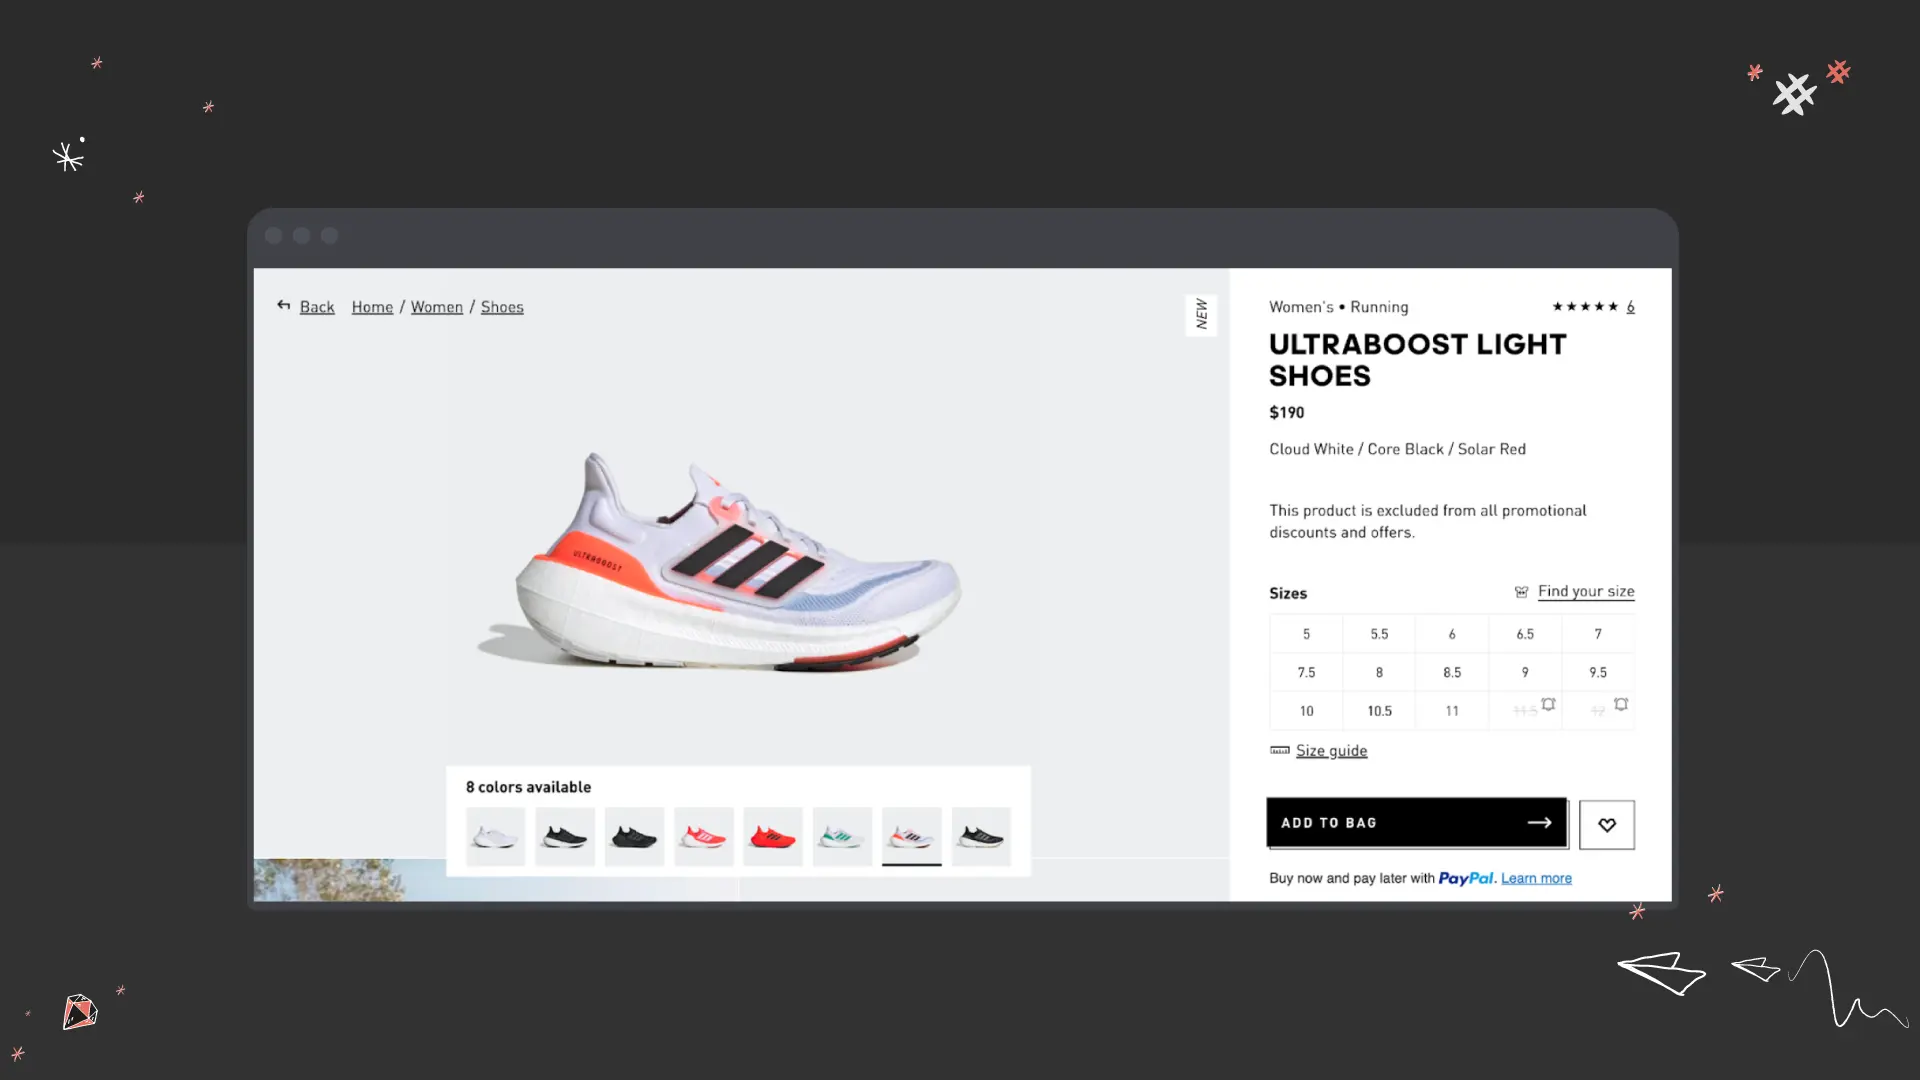Click the ruler icon beside Size guide

(x=1280, y=750)
